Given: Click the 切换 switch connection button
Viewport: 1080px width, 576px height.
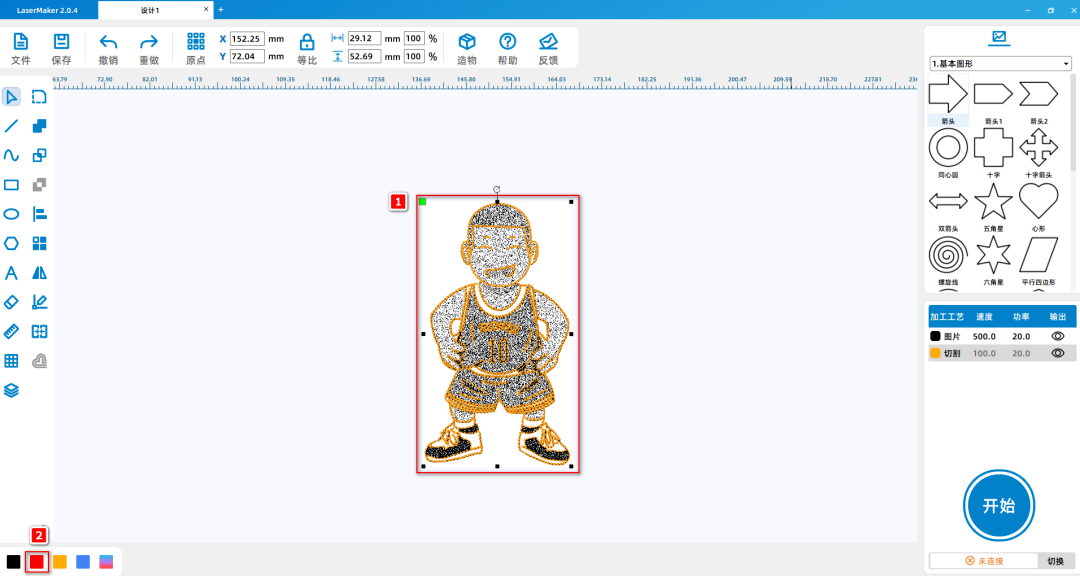Looking at the screenshot, I should [1055, 561].
